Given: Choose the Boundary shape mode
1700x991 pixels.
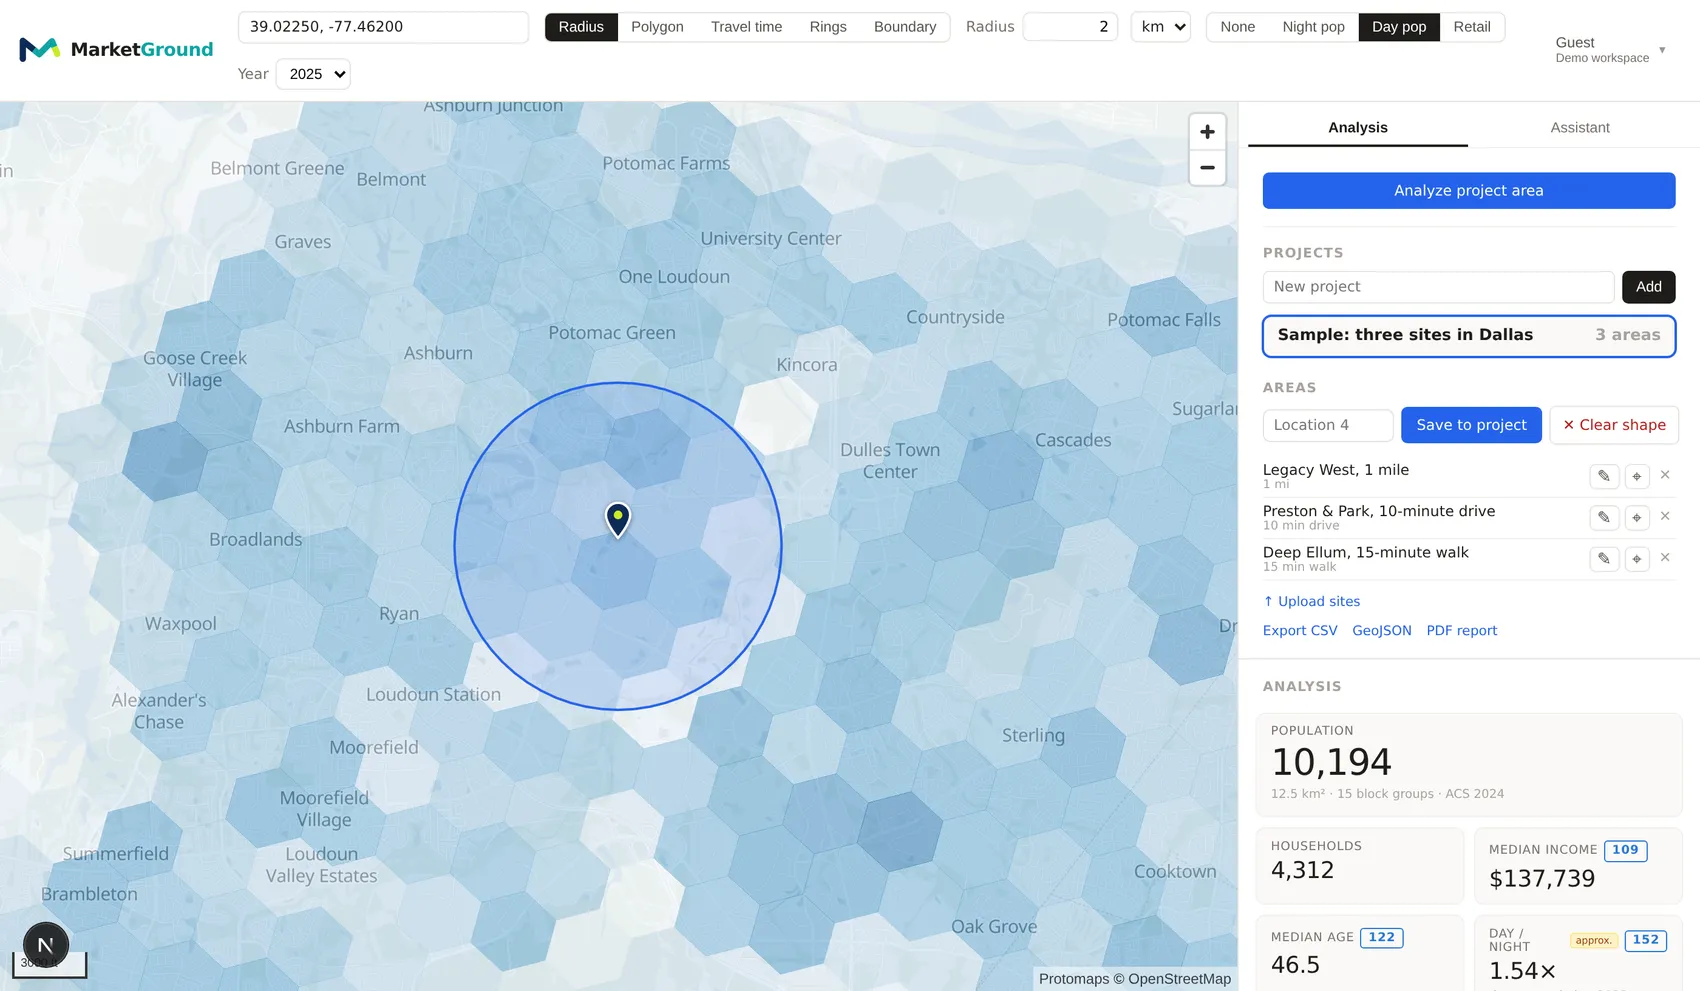Looking at the screenshot, I should click(905, 27).
